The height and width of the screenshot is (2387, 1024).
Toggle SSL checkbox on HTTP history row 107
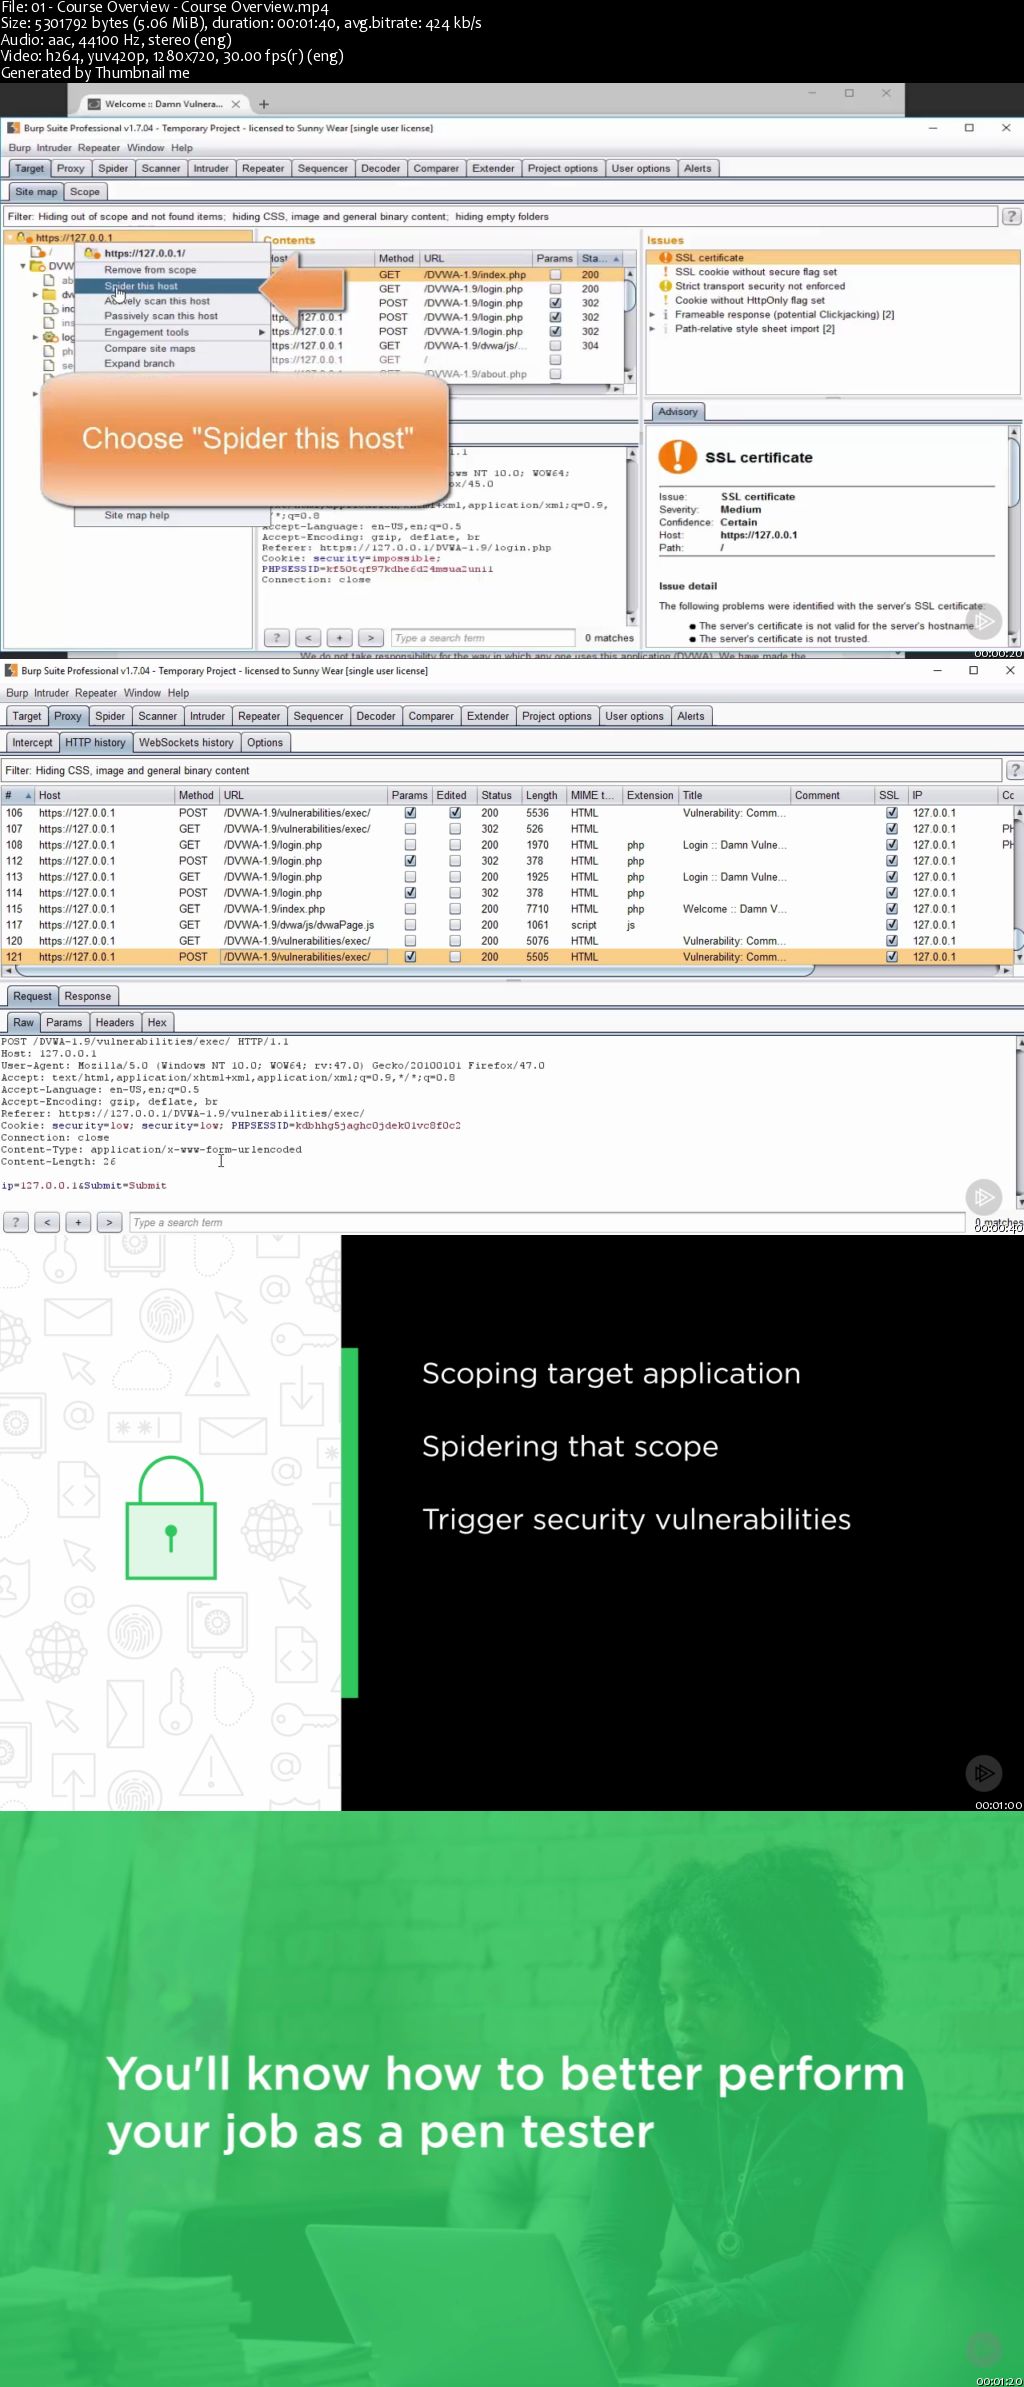pyautogui.click(x=892, y=829)
